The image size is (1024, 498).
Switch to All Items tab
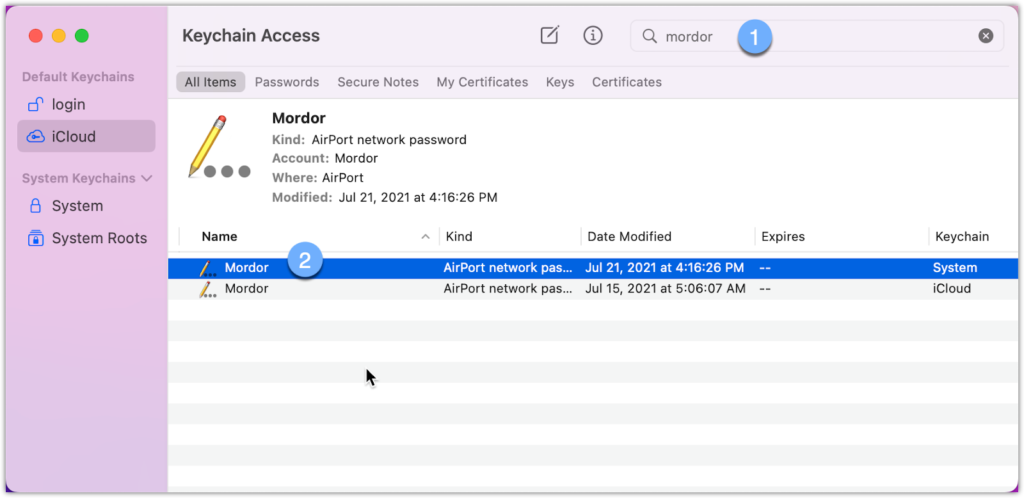pyautogui.click(x=210, y=82)
